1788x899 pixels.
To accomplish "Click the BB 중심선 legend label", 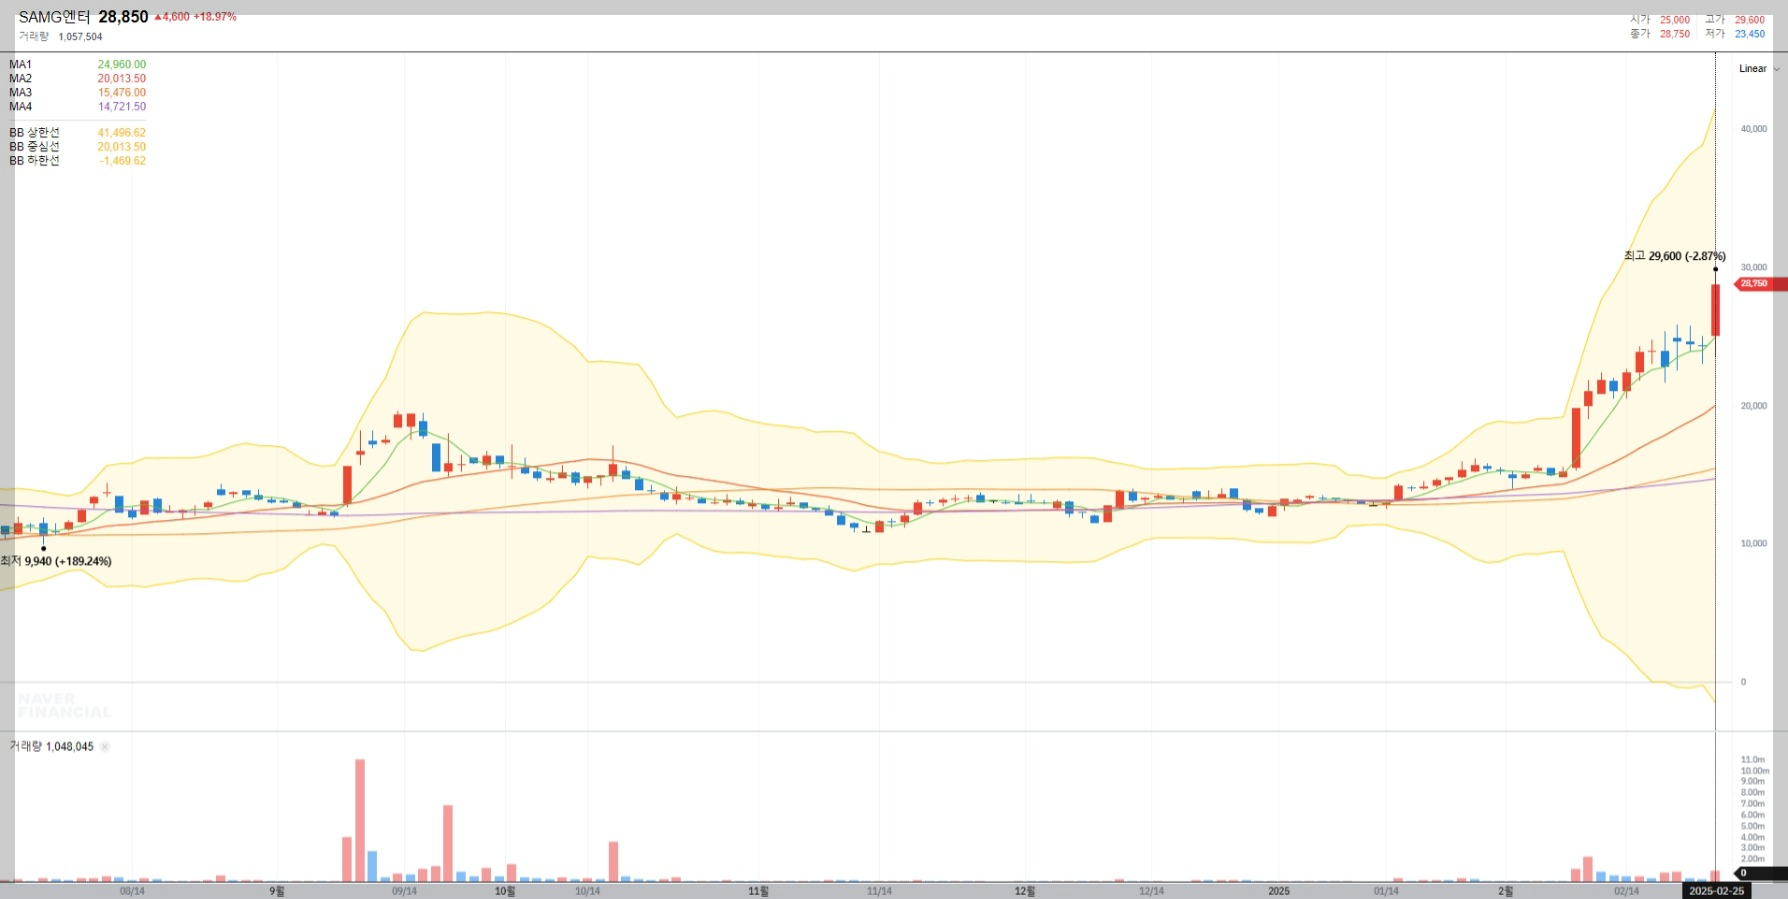I will pos(34,147).
